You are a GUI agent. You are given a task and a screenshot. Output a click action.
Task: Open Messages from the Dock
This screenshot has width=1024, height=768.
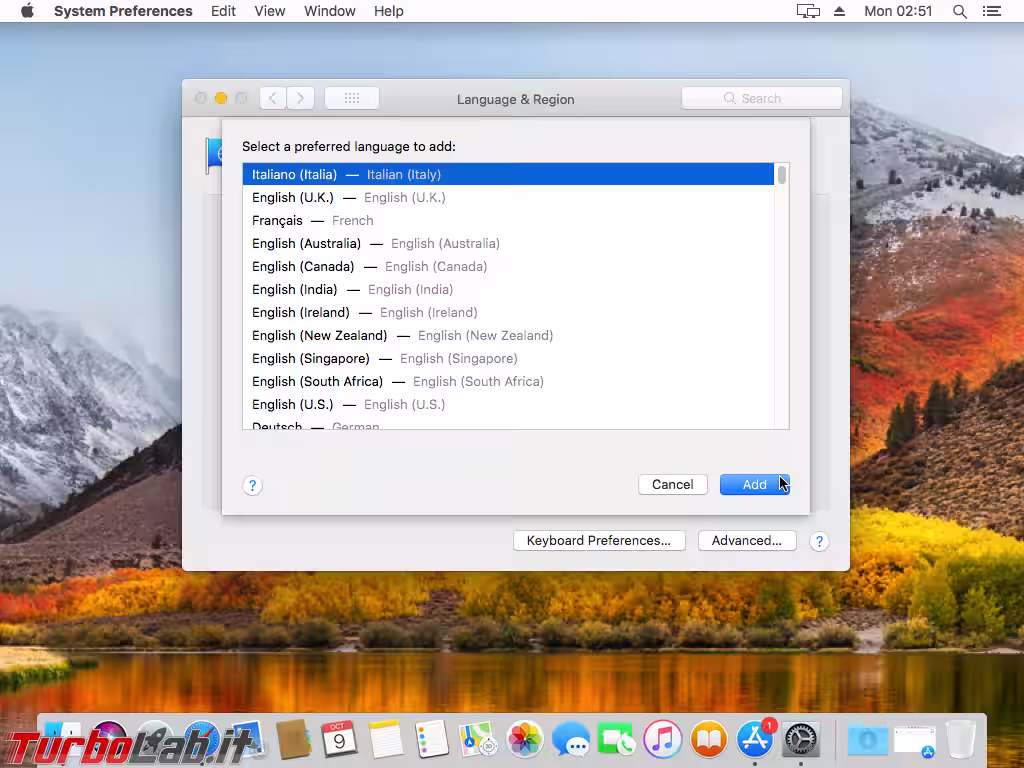point(572,740)
